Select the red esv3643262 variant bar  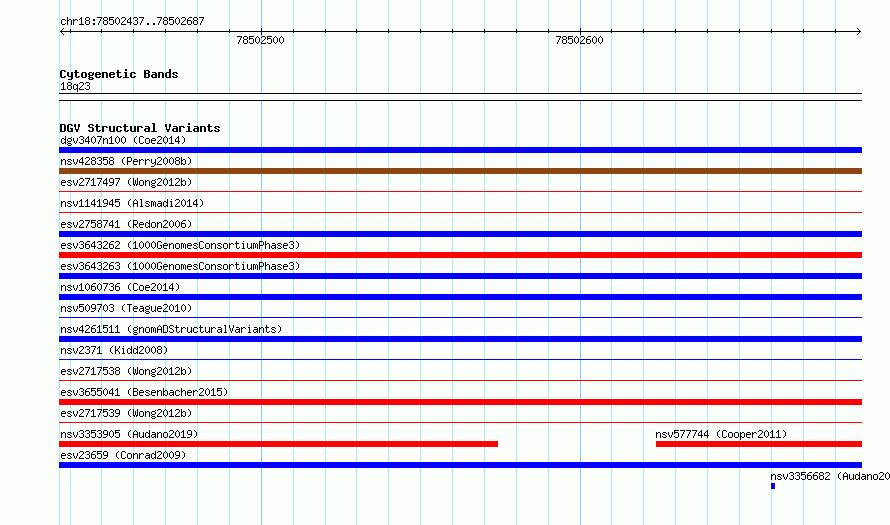(460, 255)
